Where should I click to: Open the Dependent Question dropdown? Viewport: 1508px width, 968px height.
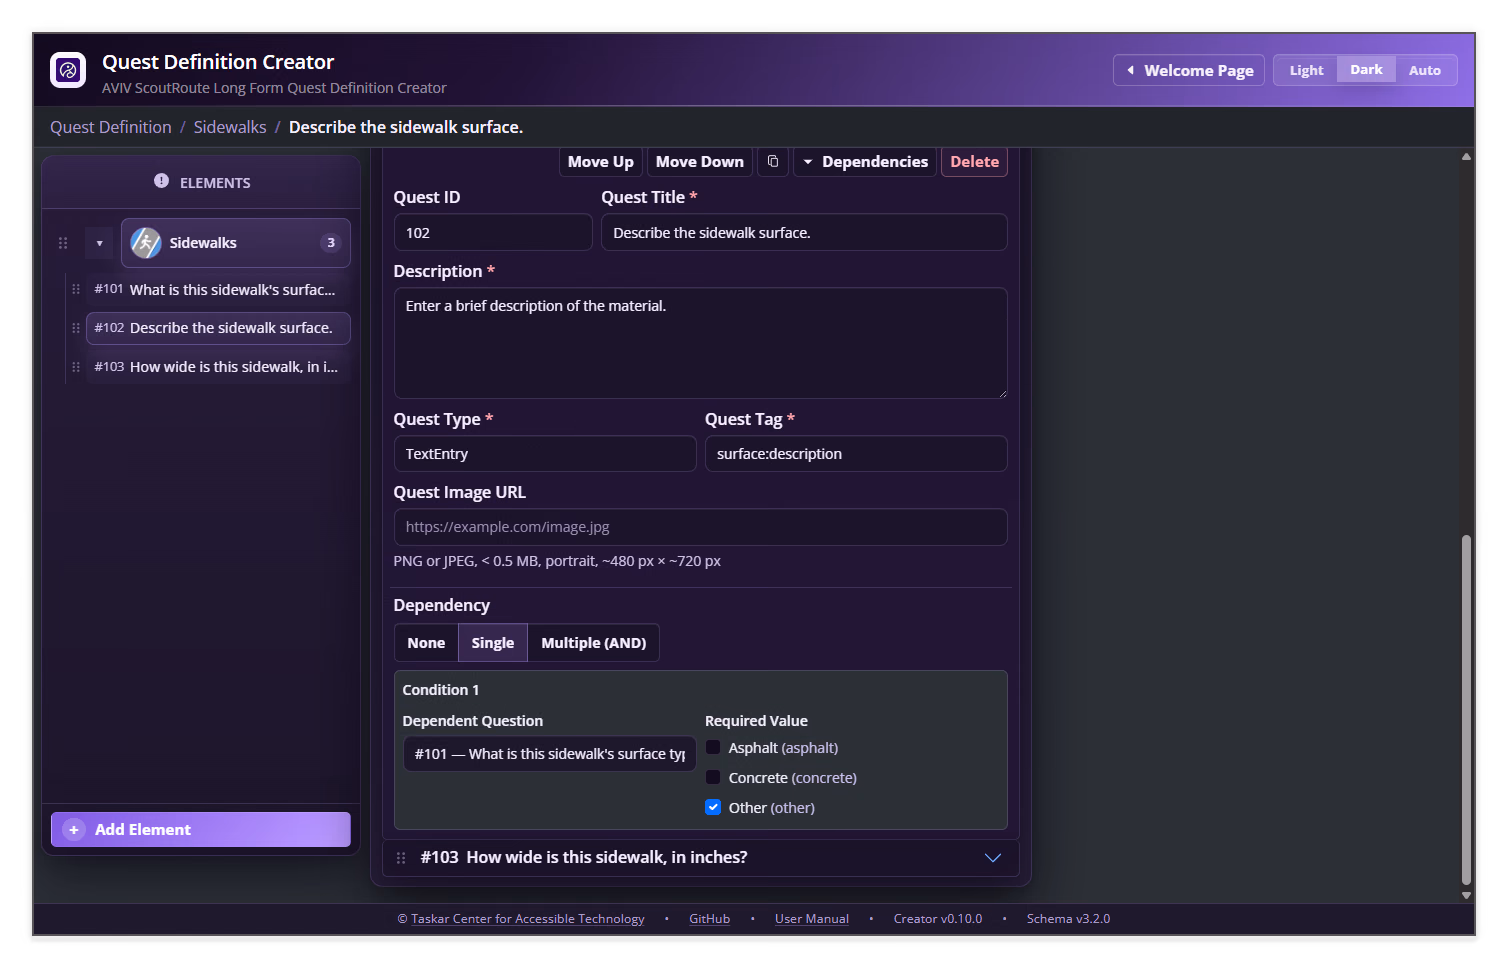click(x=549, y=754)
